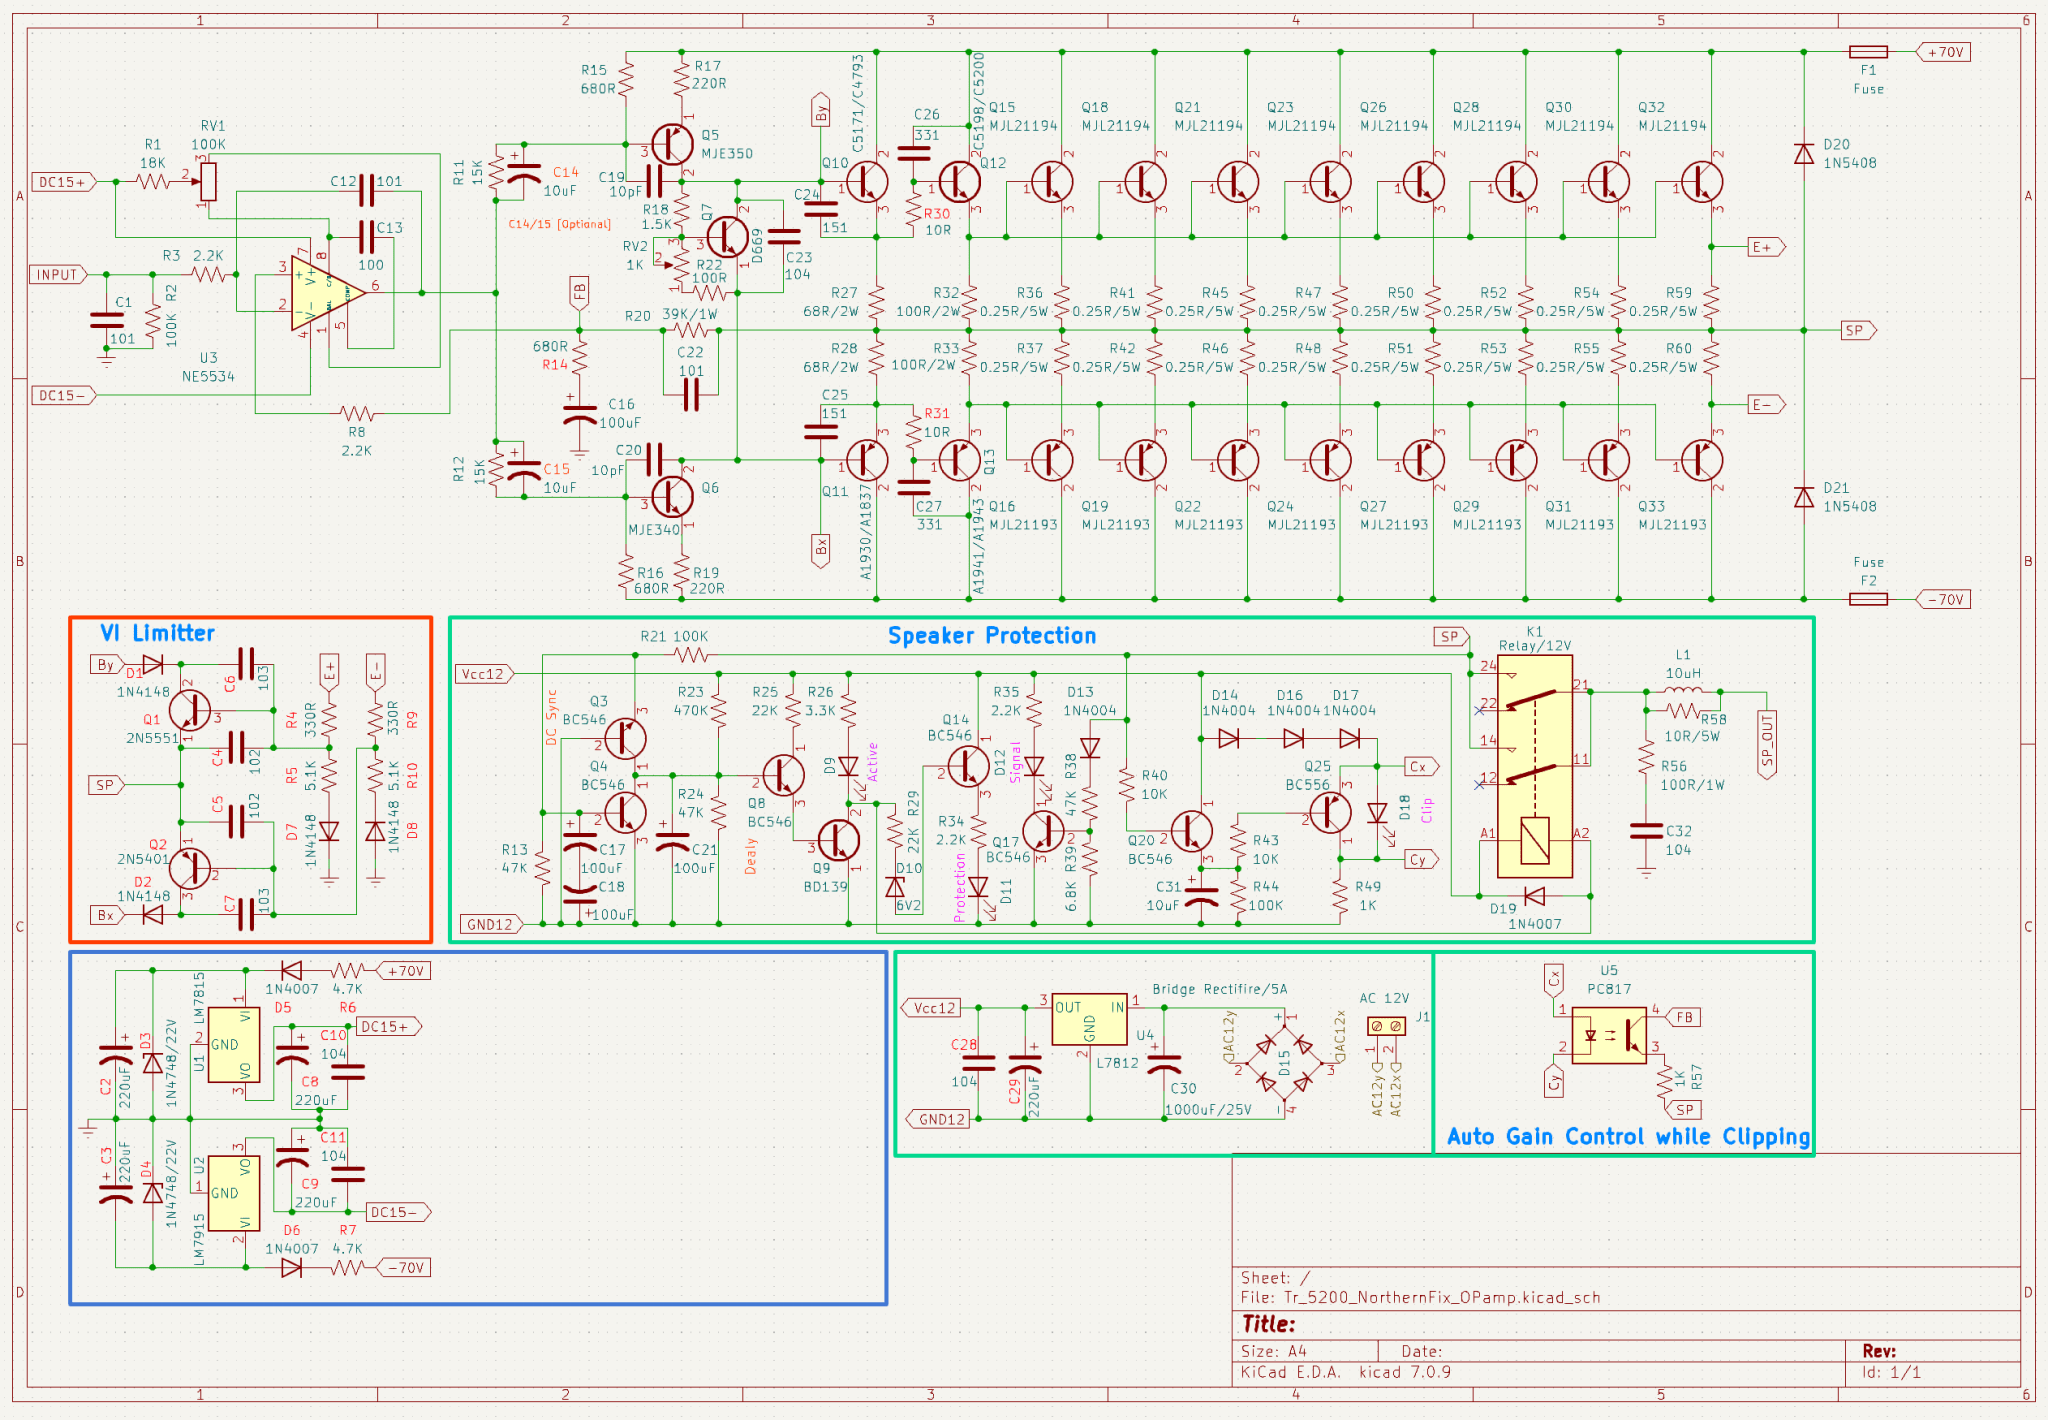Click the R20 39K/1W feedback resistor
The width and height of the screenshot is (2048, 1420).
(x=691, y=330)
